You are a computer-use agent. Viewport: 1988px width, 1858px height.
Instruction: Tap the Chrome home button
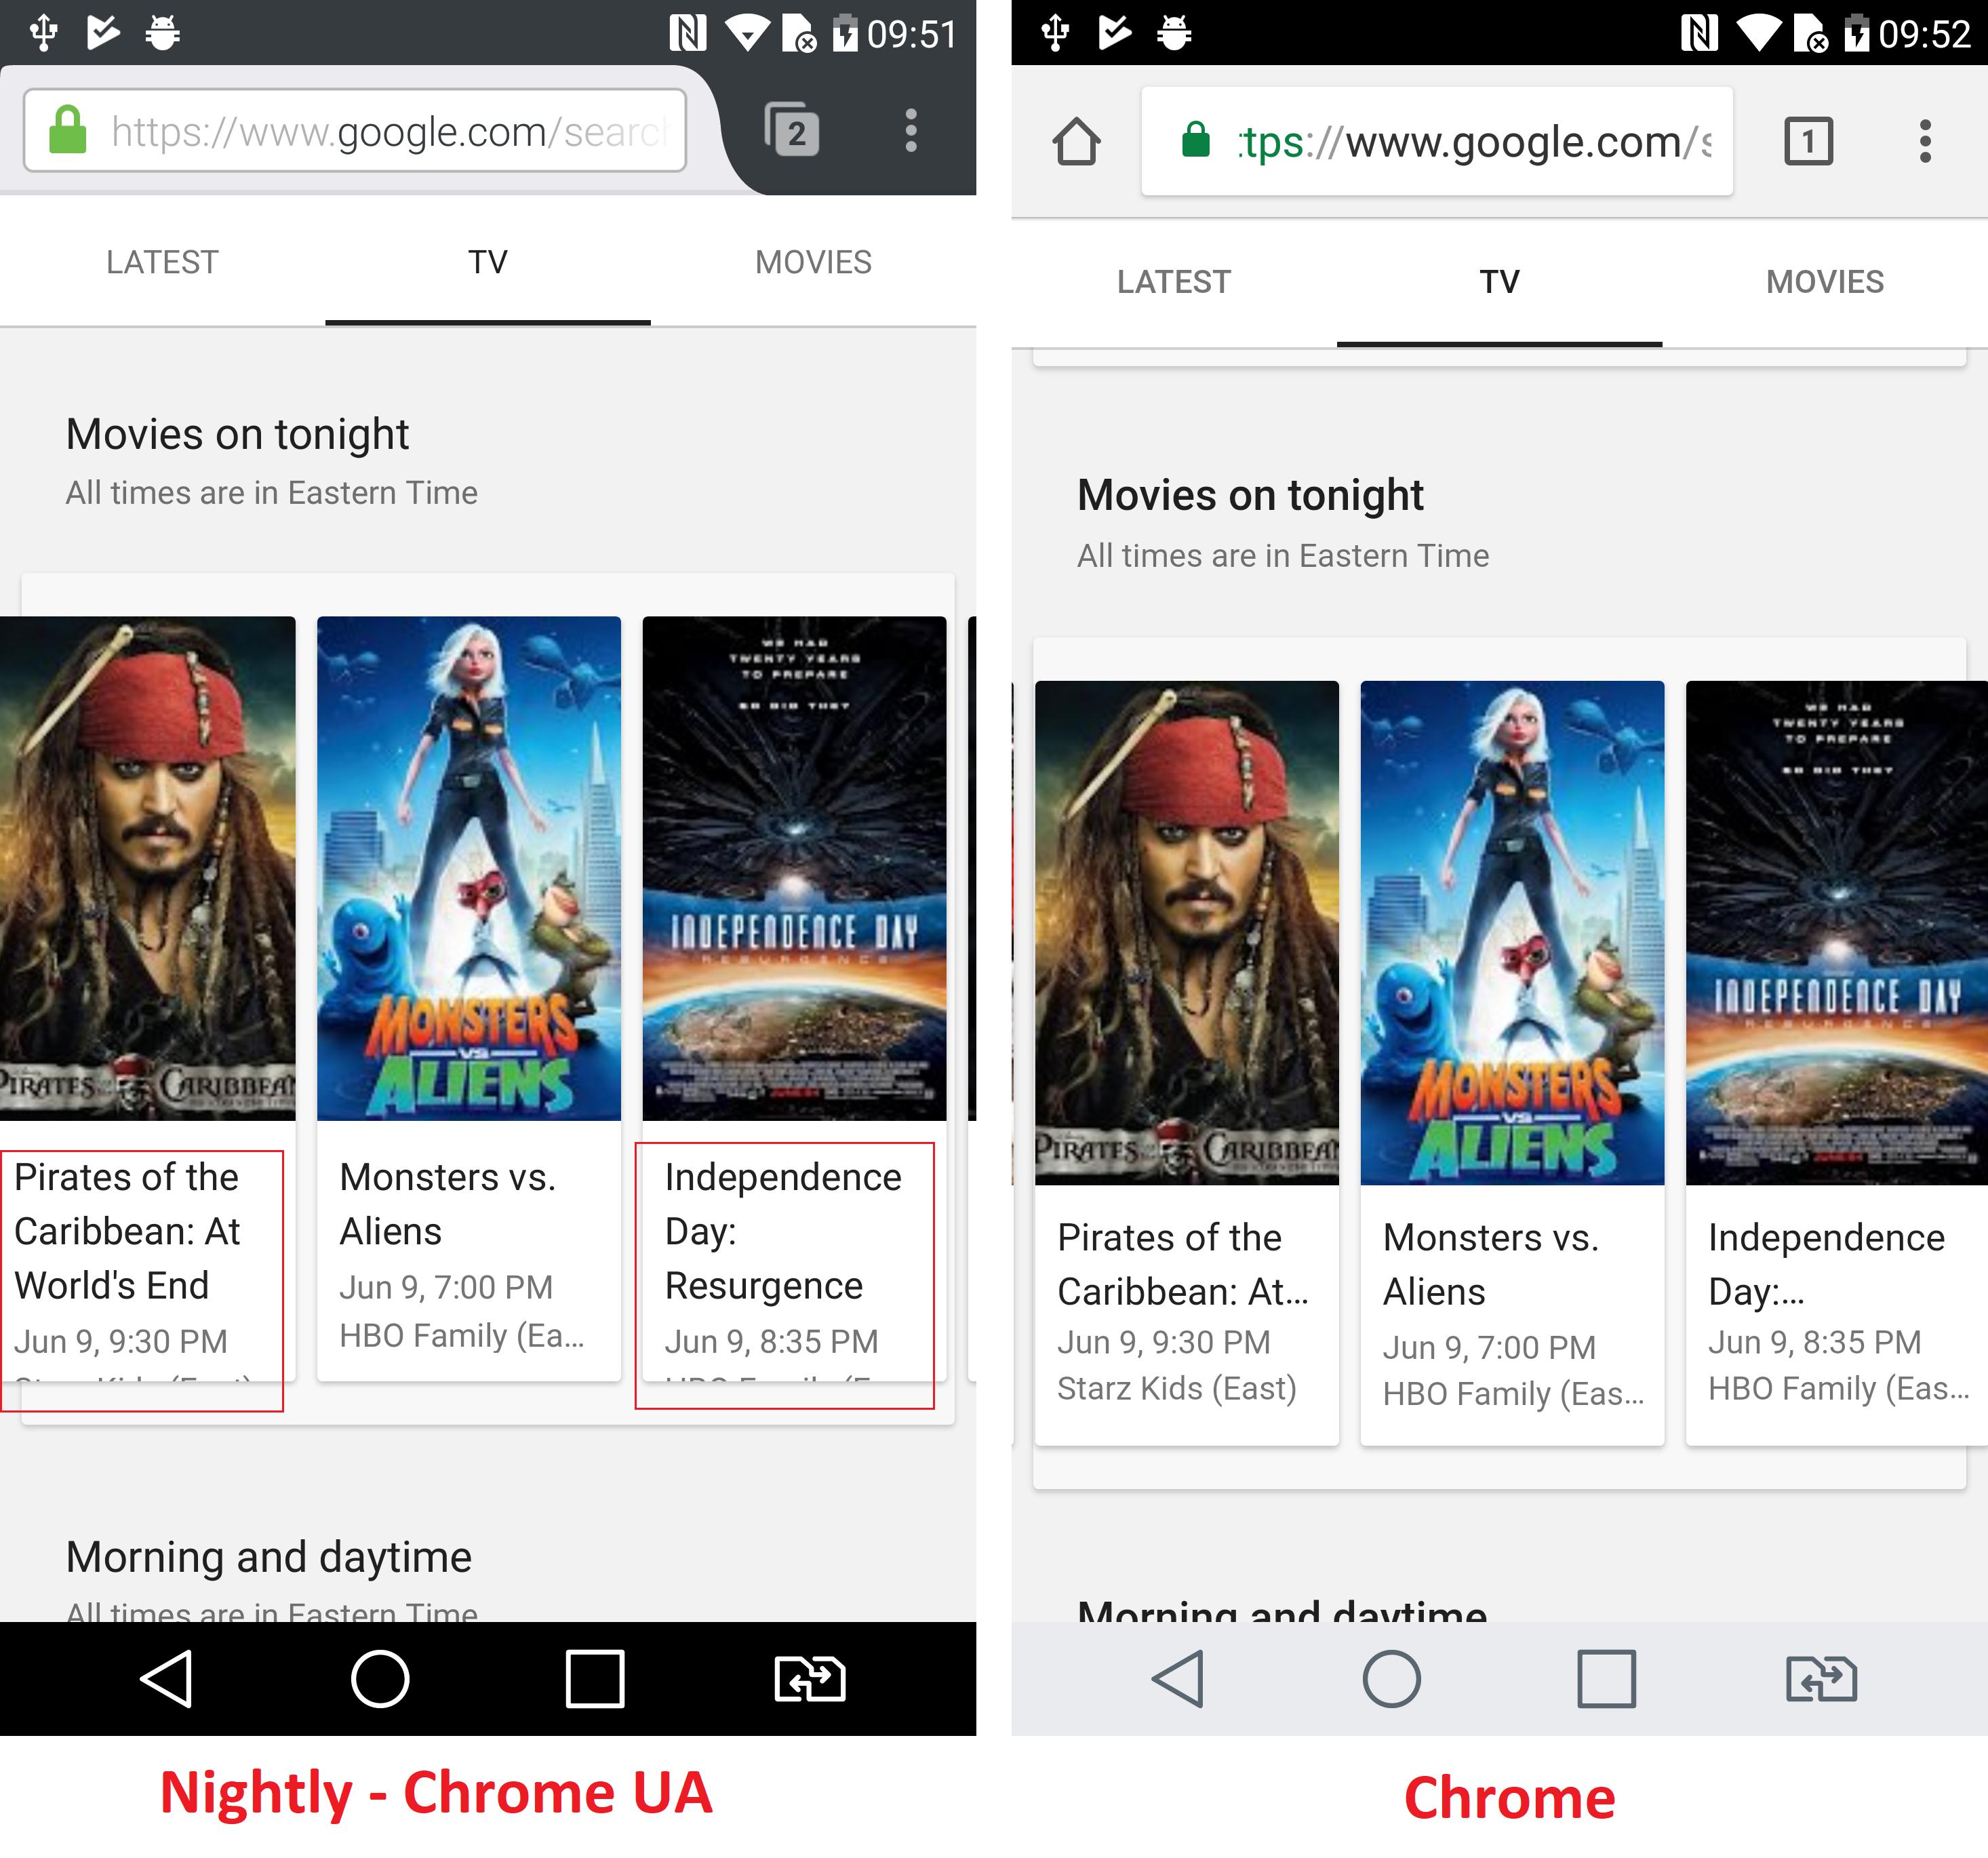point(1077,141)
